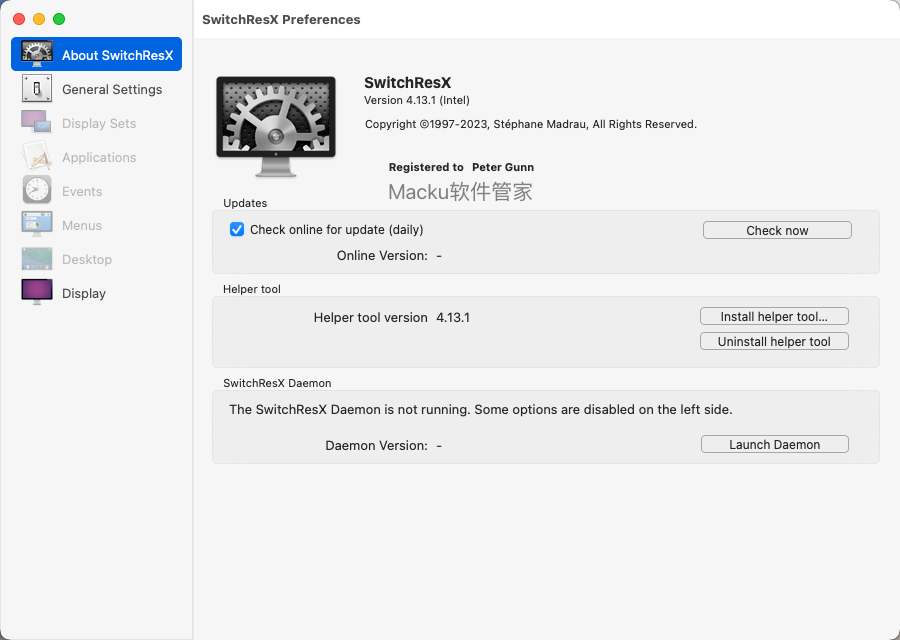The width and height of the screenshot is (900, 640).
Task: Click the Version 4.13.1 (Intel) text
Action: pos(417,100)
